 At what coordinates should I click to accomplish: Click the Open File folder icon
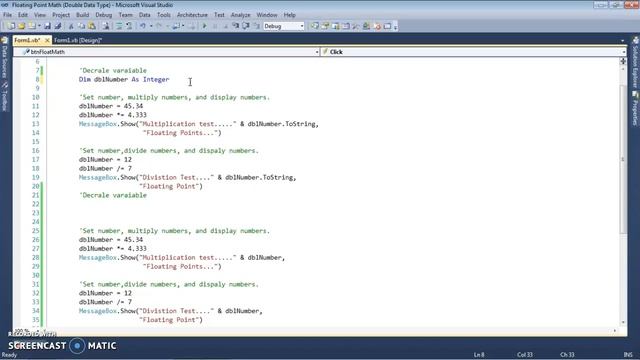[x=21, y=26]
